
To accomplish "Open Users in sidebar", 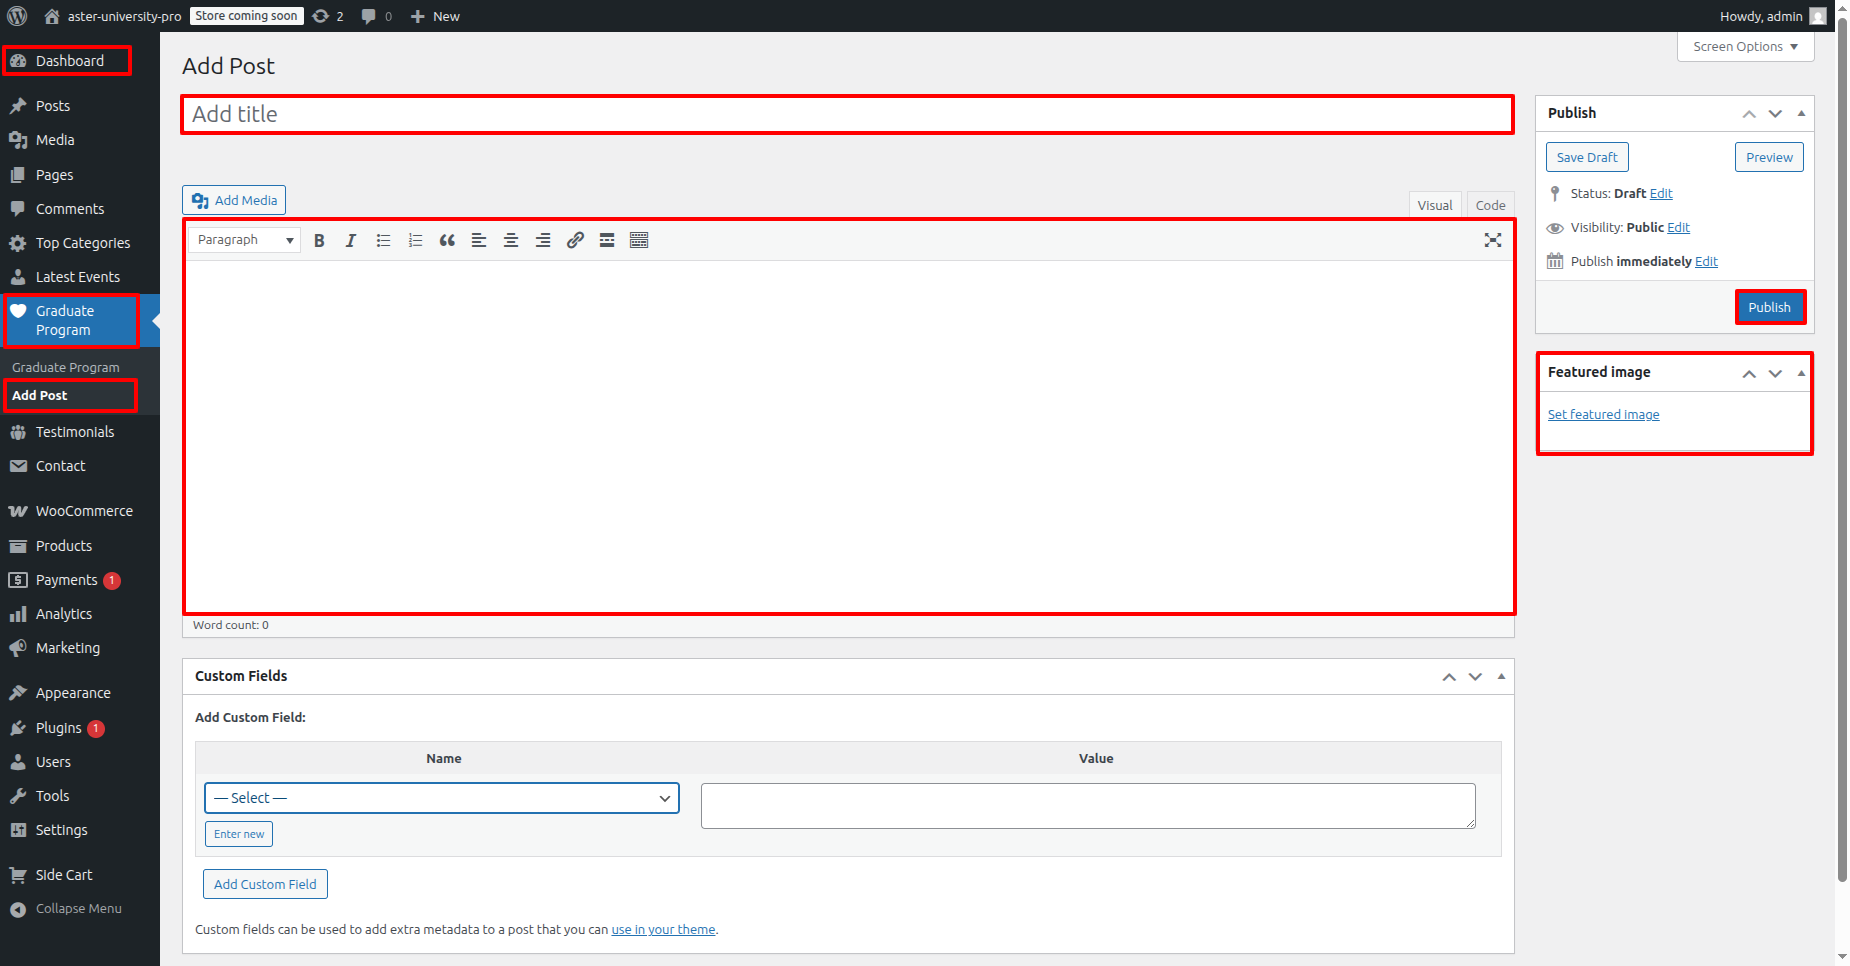I will 53,762.
